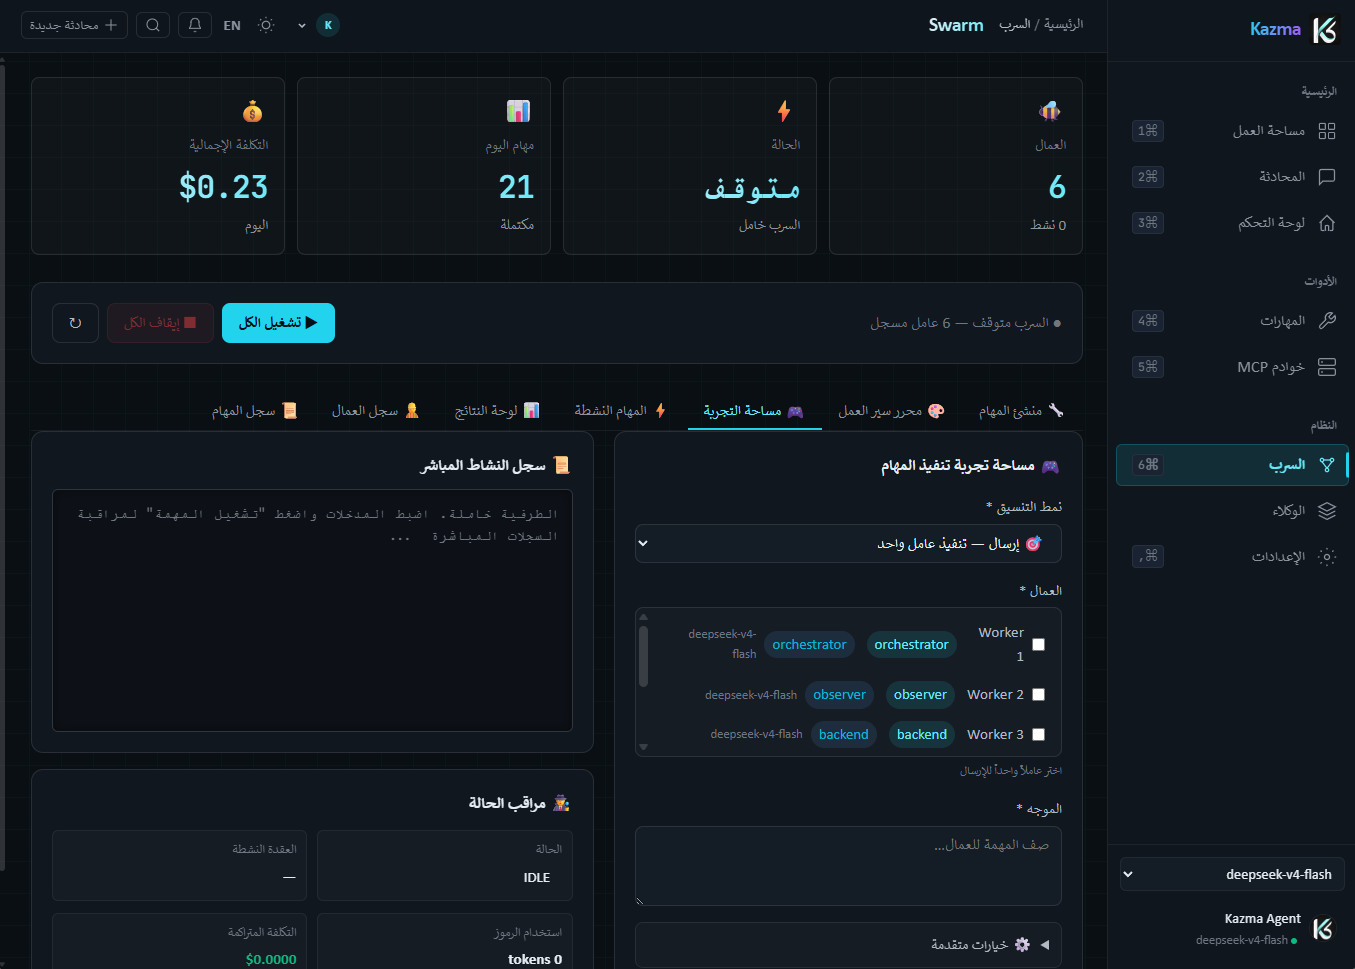Screen dimensions: 1355x969
Task: Select the swarm icon (السرب) in the sidebar
Action: pyautogui.click(x=1327, y=465)
